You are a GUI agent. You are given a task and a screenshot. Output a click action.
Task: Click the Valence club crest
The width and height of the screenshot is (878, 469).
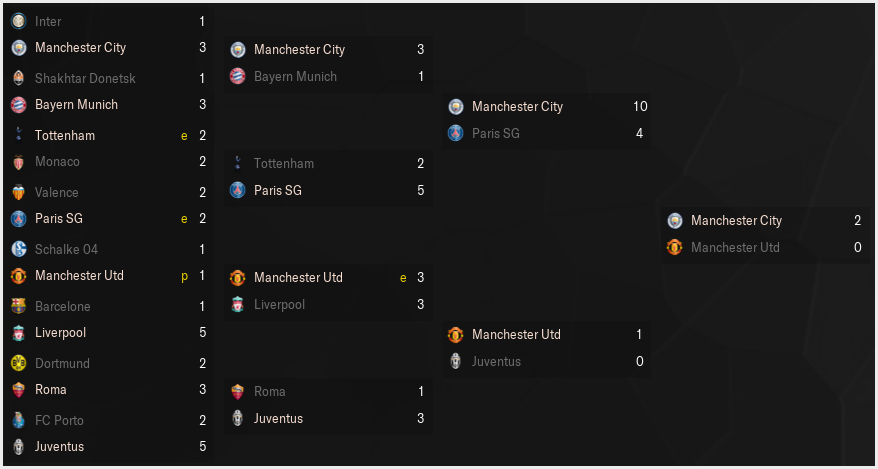click(18, 193)
